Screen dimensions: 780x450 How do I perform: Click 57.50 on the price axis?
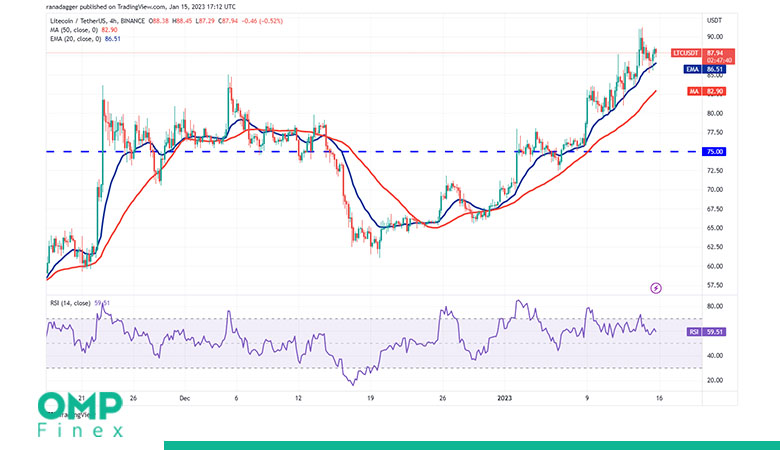click(715, 285)
